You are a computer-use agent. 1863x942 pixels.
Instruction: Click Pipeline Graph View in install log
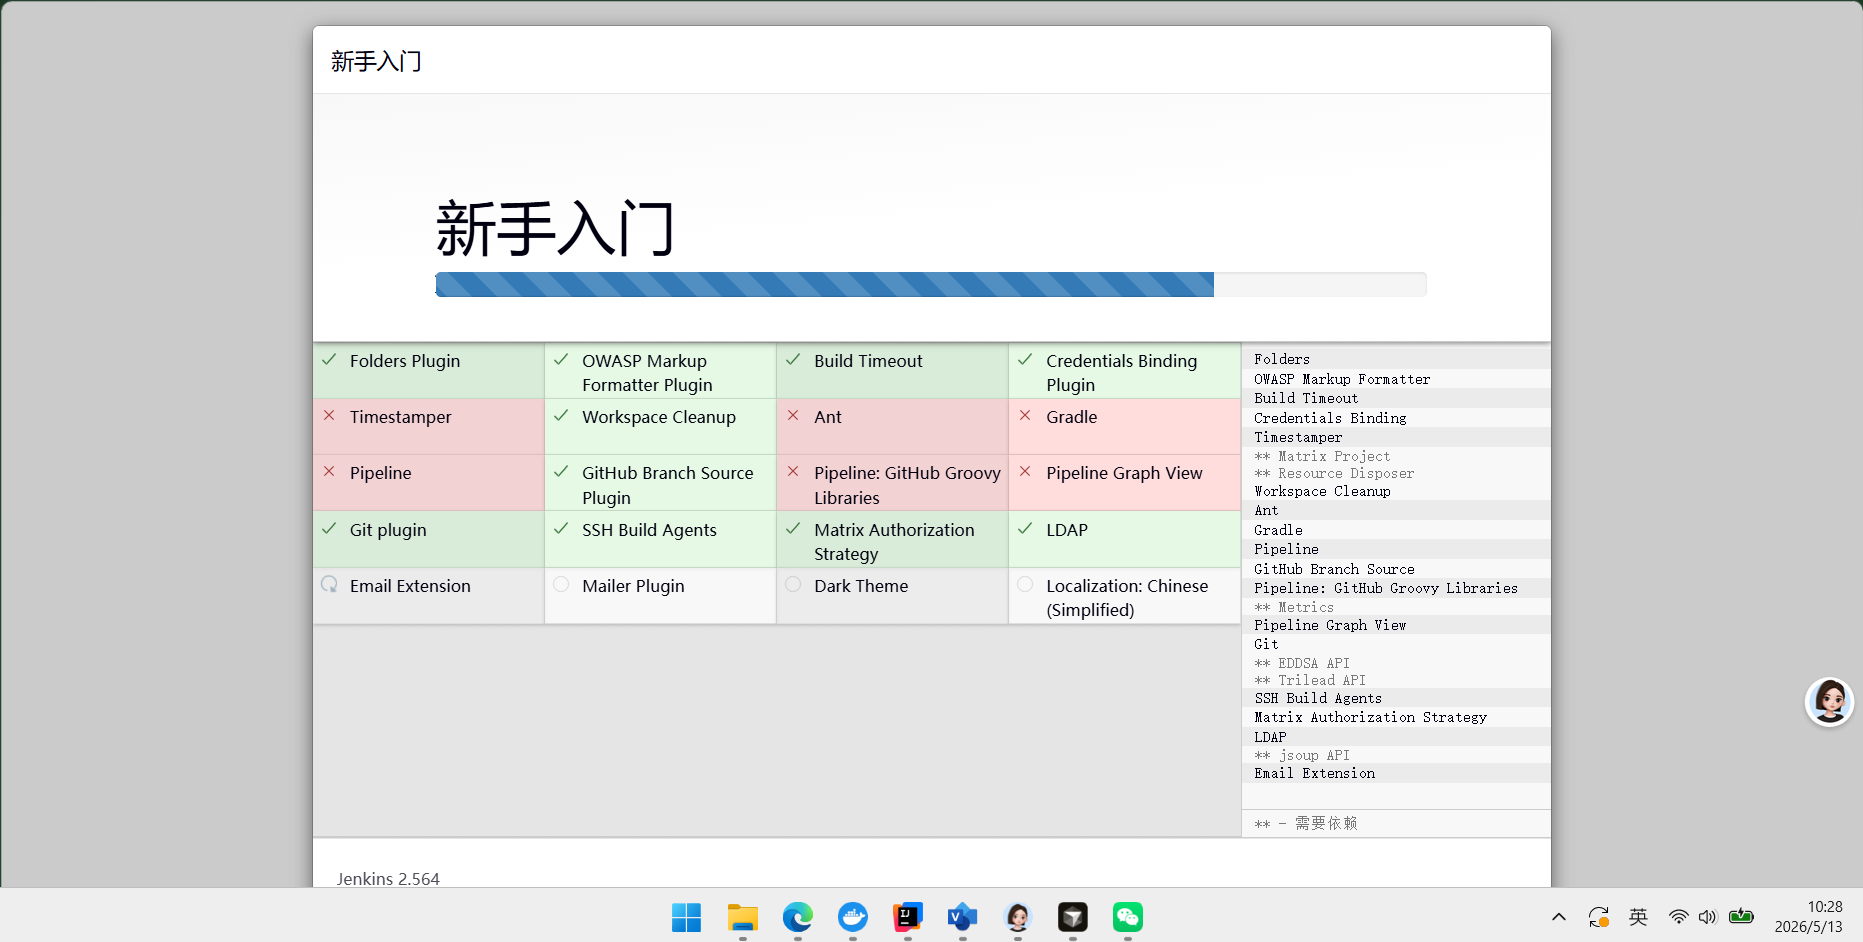[1330, 625]
